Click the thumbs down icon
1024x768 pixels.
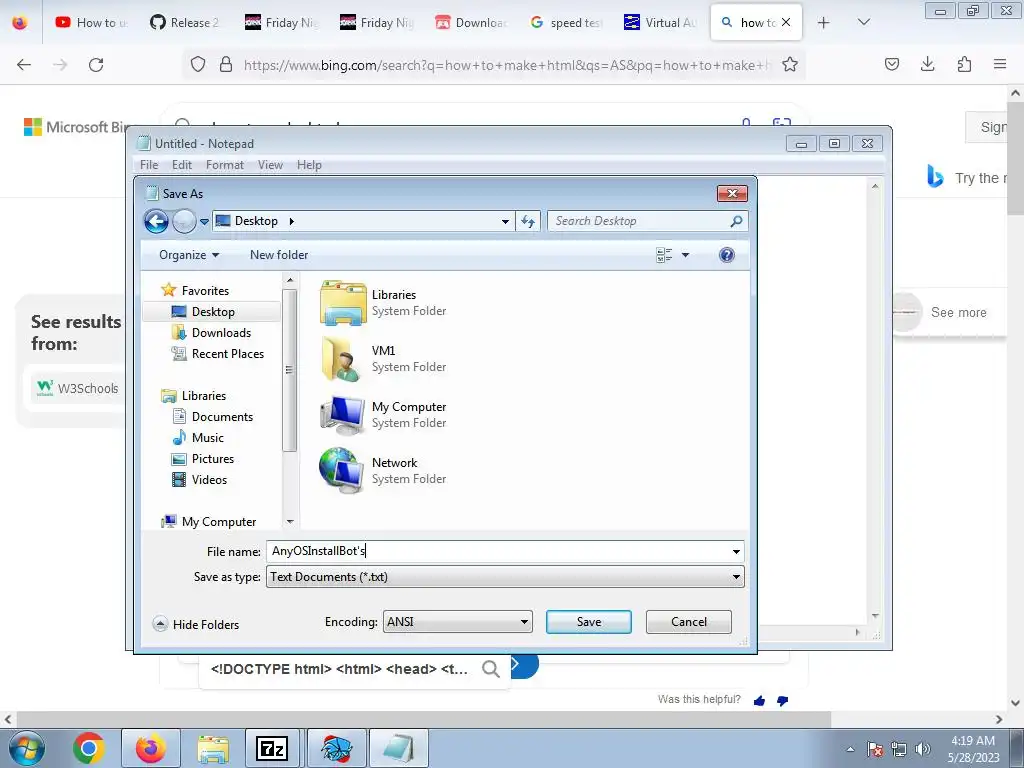pyautogui.click(x=782, y=701)
